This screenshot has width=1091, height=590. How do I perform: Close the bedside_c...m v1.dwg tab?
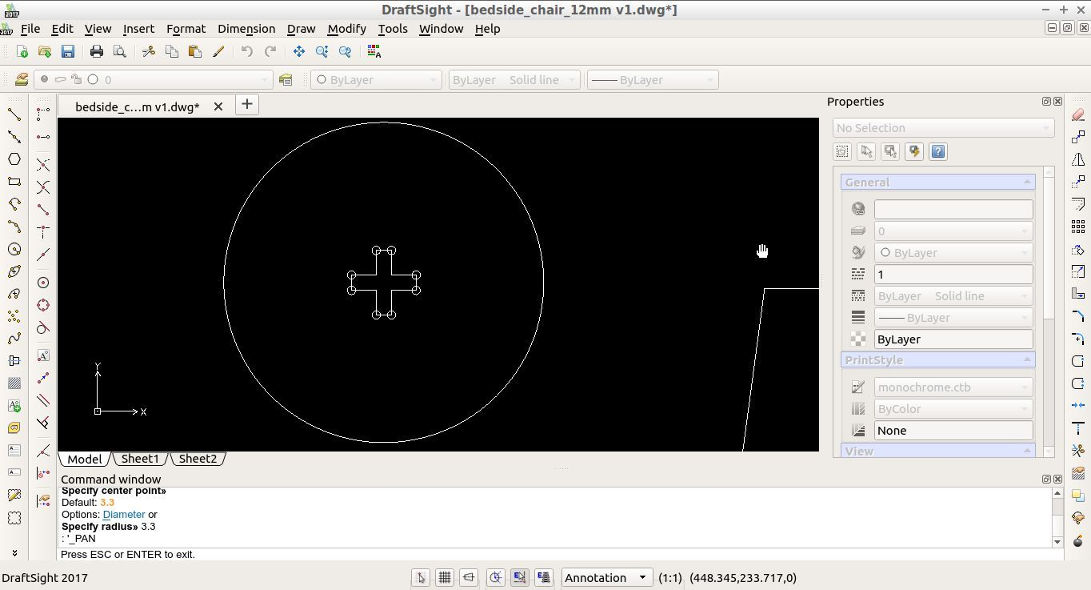(x=218, y=106)
